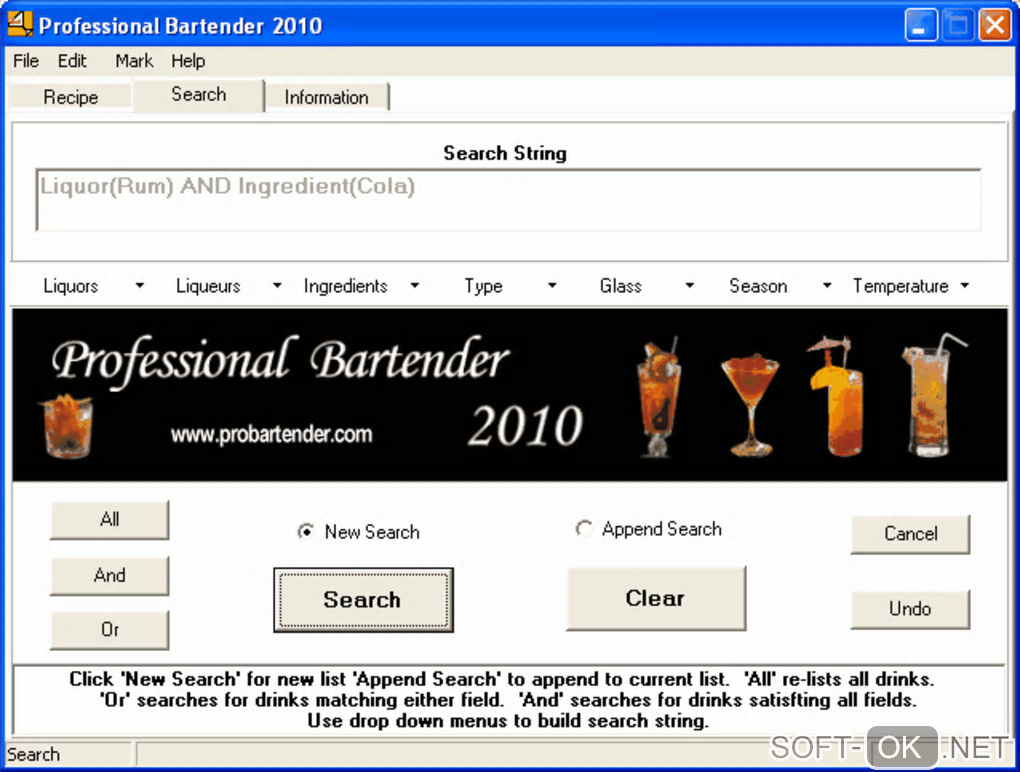1020x772 pixels.
Task: Open the Mark menu
Action: (x=134, y=60)
